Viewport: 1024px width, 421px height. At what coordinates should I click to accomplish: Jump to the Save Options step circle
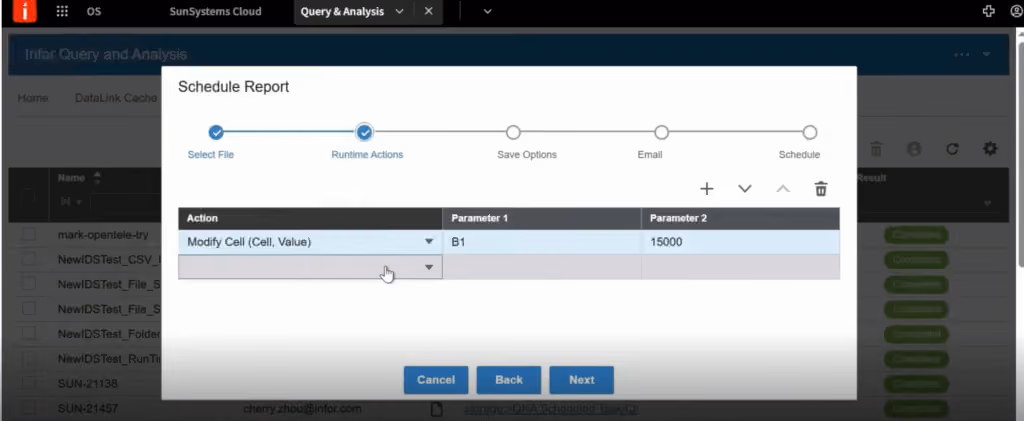(x=513, y=133)
